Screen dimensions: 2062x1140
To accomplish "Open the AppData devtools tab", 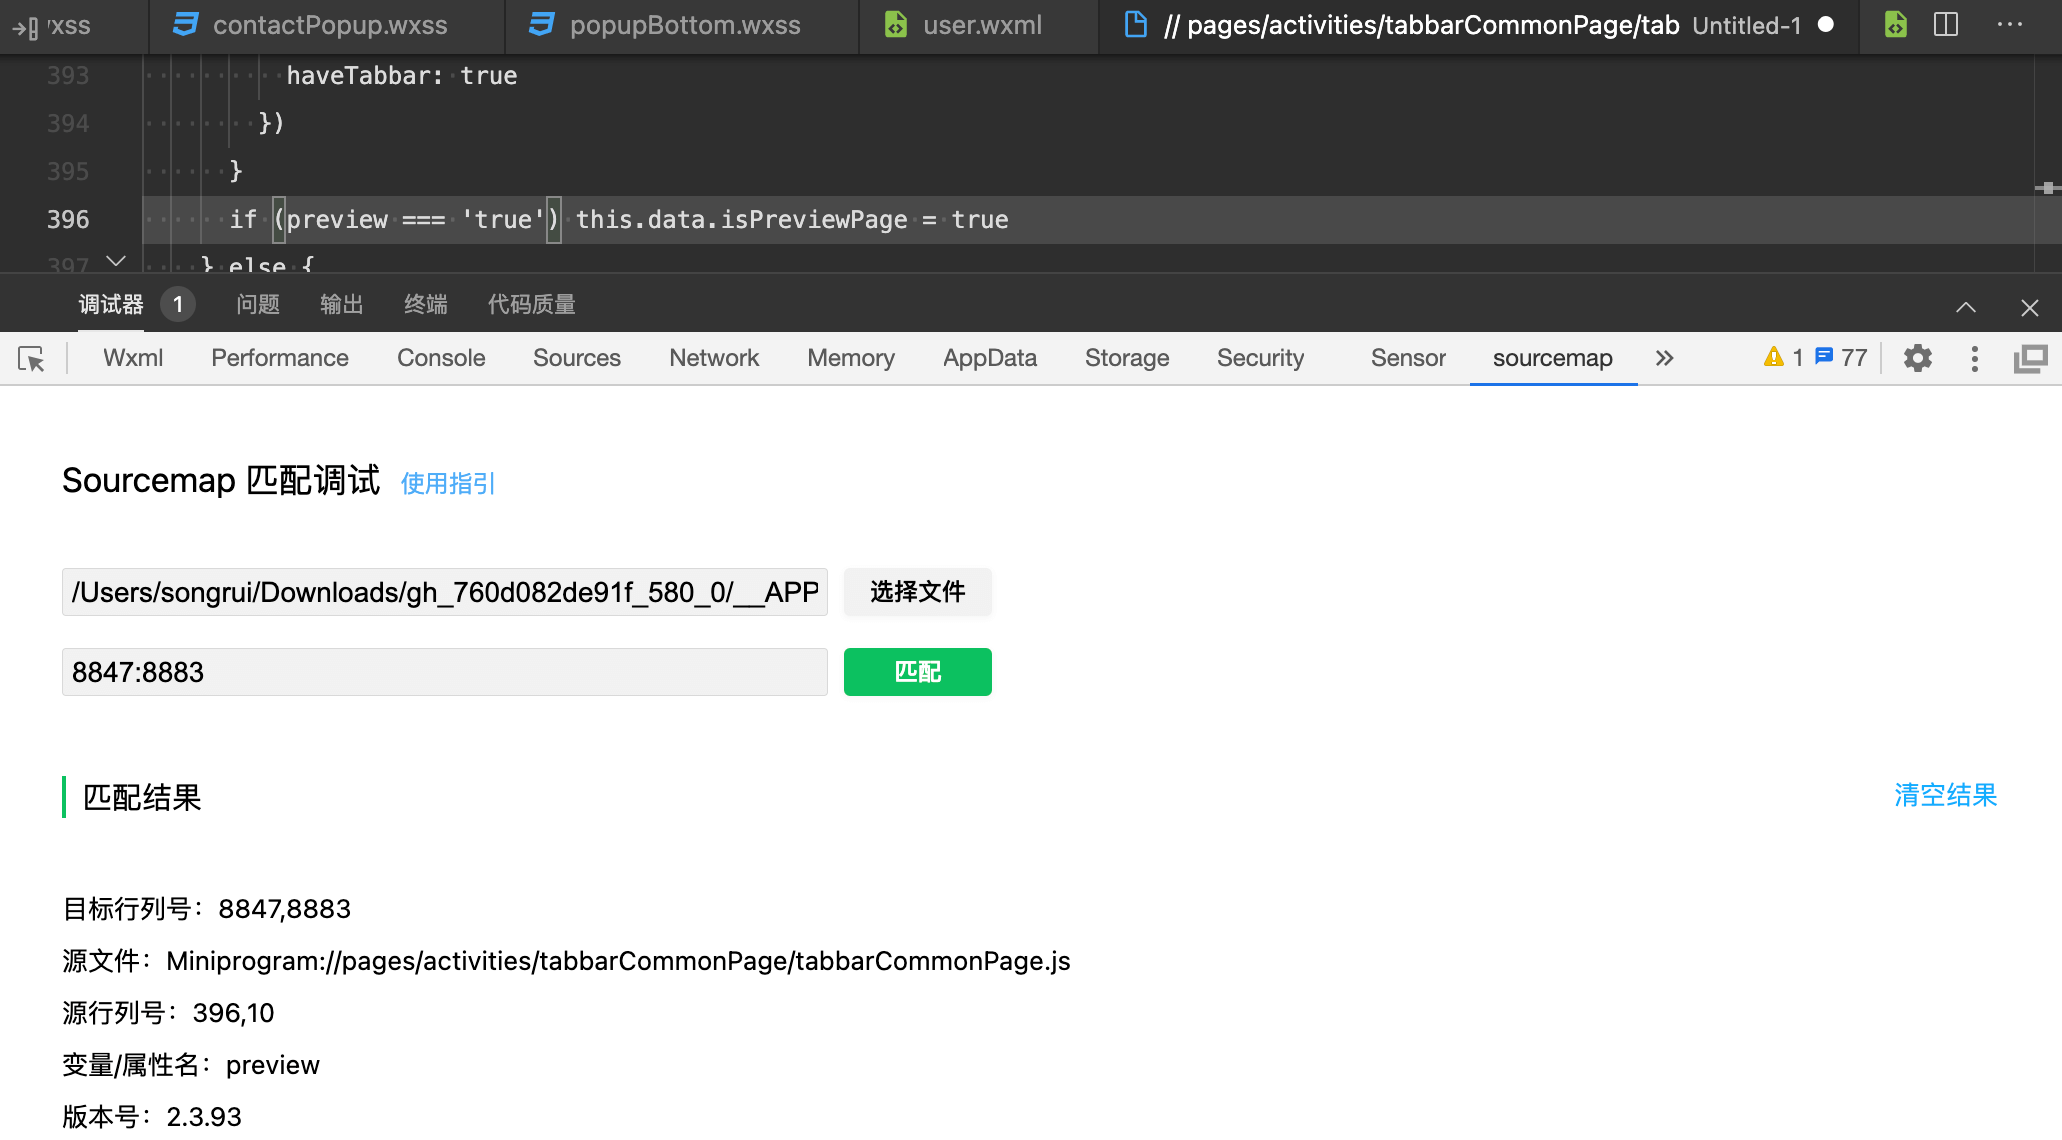I will [x=990, y=358].
